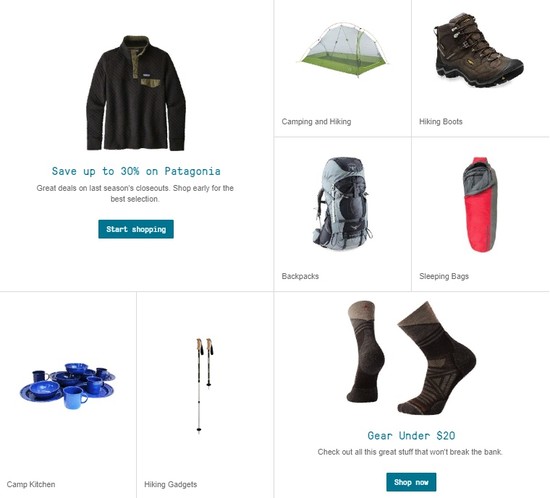Viewport: 550px width, 498px height.
Task: Visit the Sleeping Bags category link
Action: click(444, 276)
